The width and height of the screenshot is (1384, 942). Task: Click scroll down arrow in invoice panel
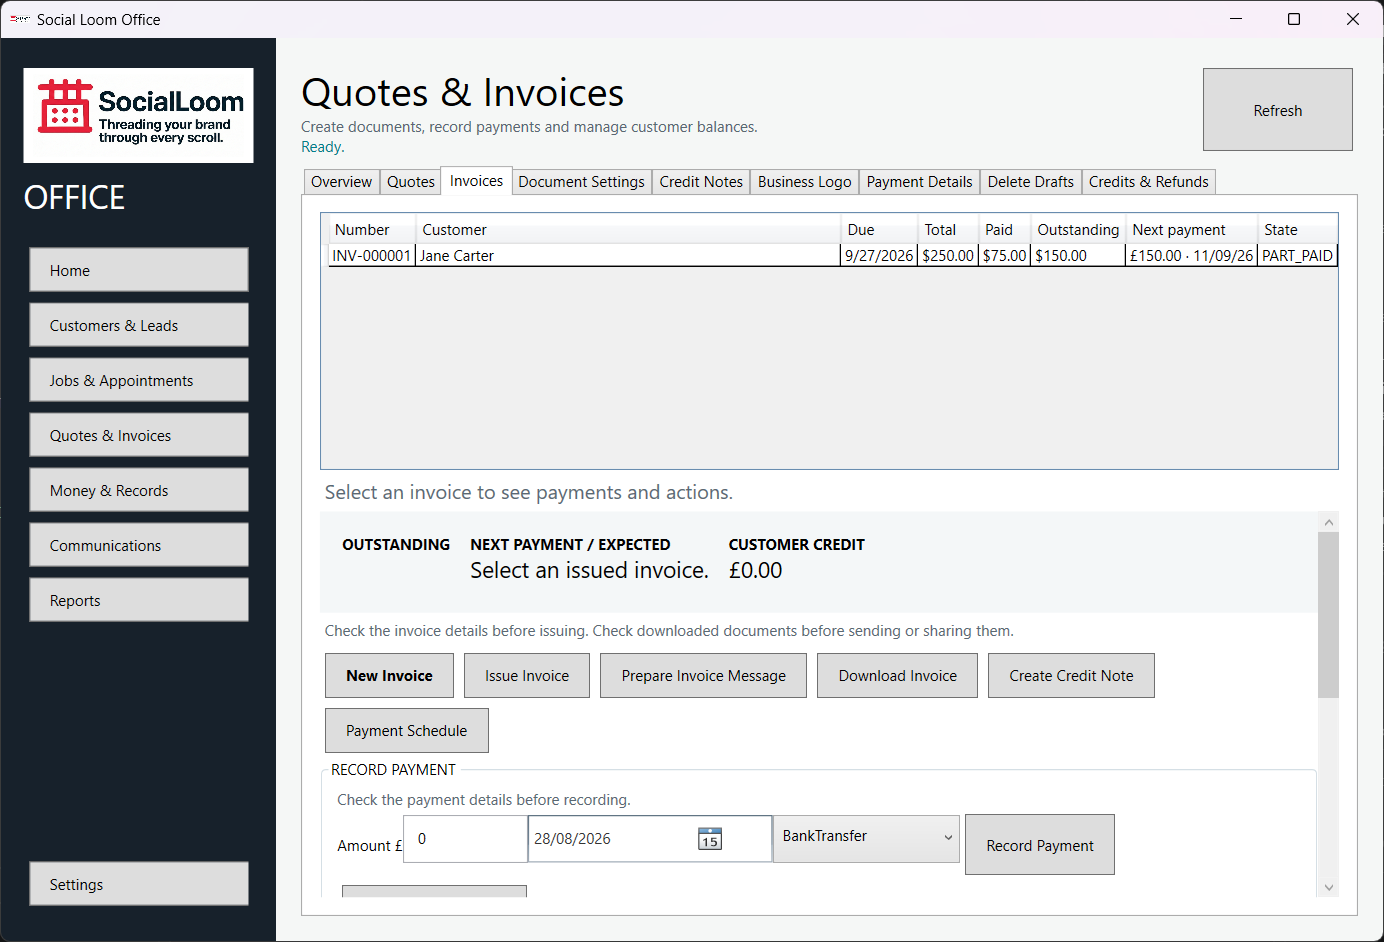tap(1328, 887)
